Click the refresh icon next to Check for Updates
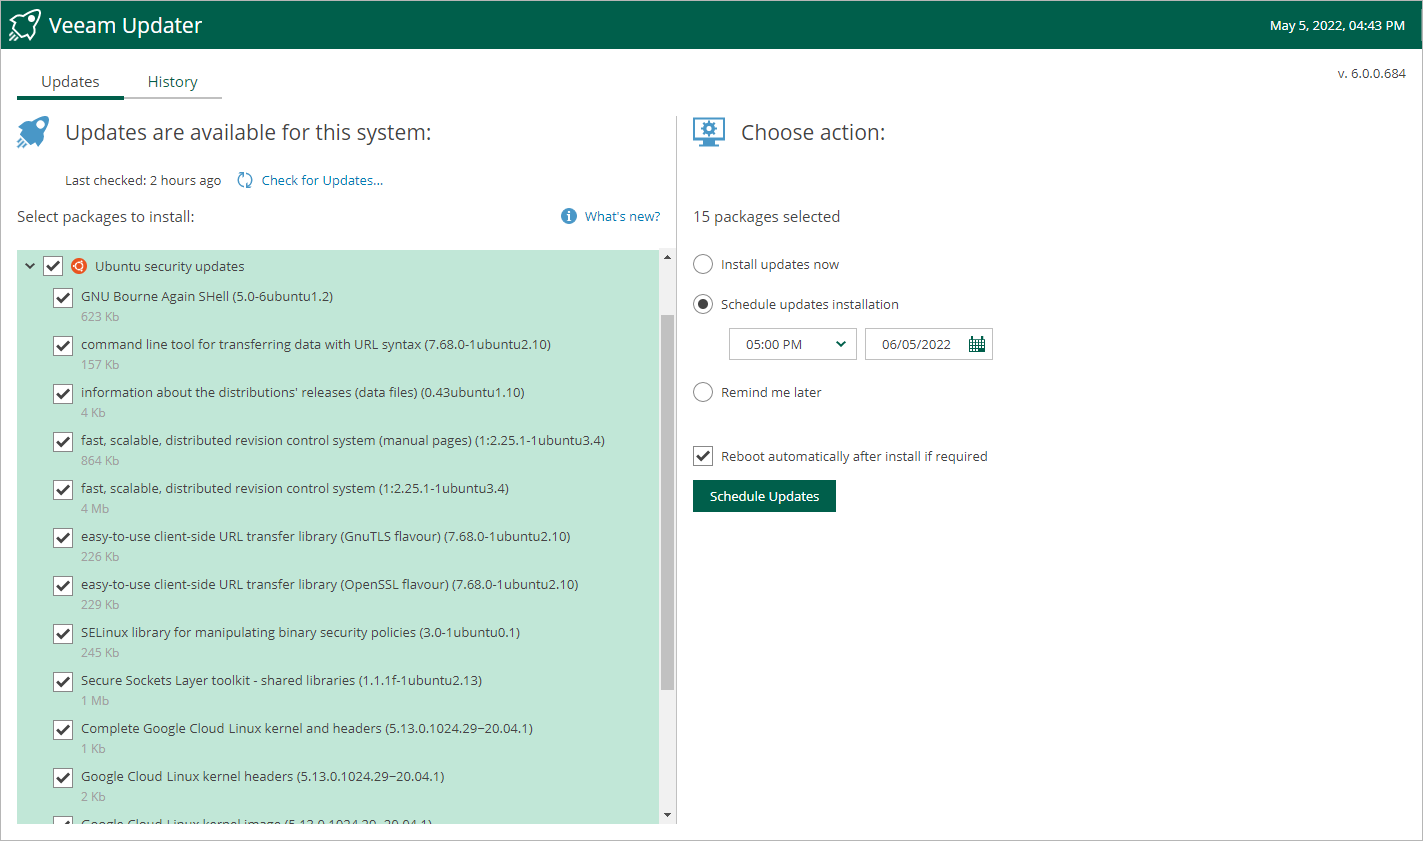The image size is (1423, 841). (245, 180)
